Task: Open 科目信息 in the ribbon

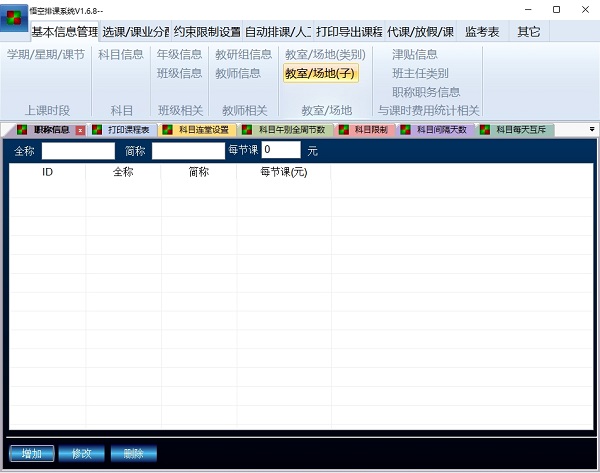Action: pos(121,55)
